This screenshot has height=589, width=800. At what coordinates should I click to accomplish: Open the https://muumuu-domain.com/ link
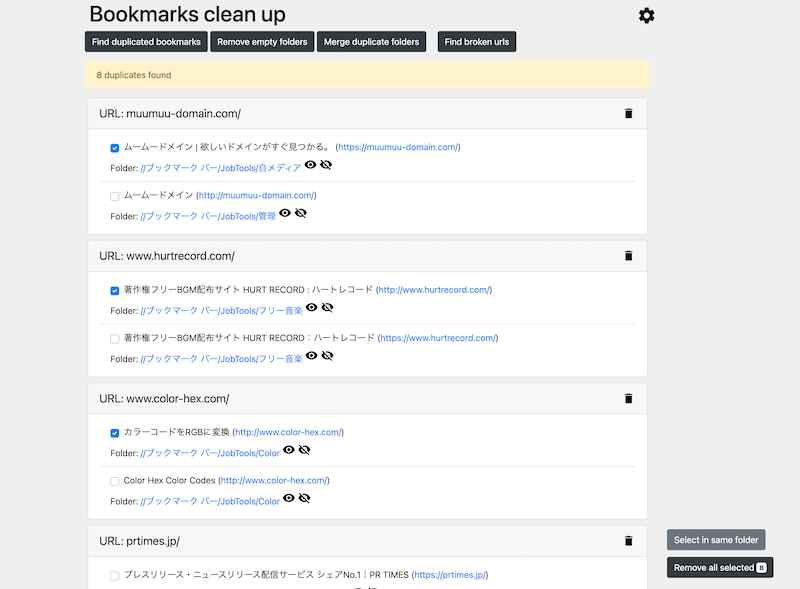coord(398,147)
